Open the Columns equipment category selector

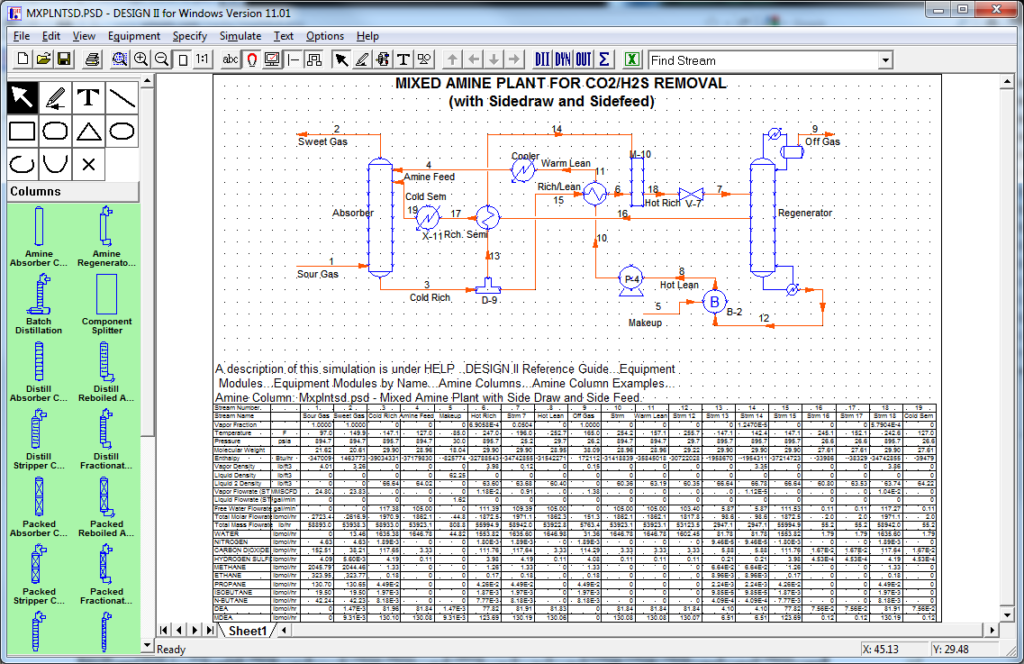pyautogui.click(x=73, y=191)
